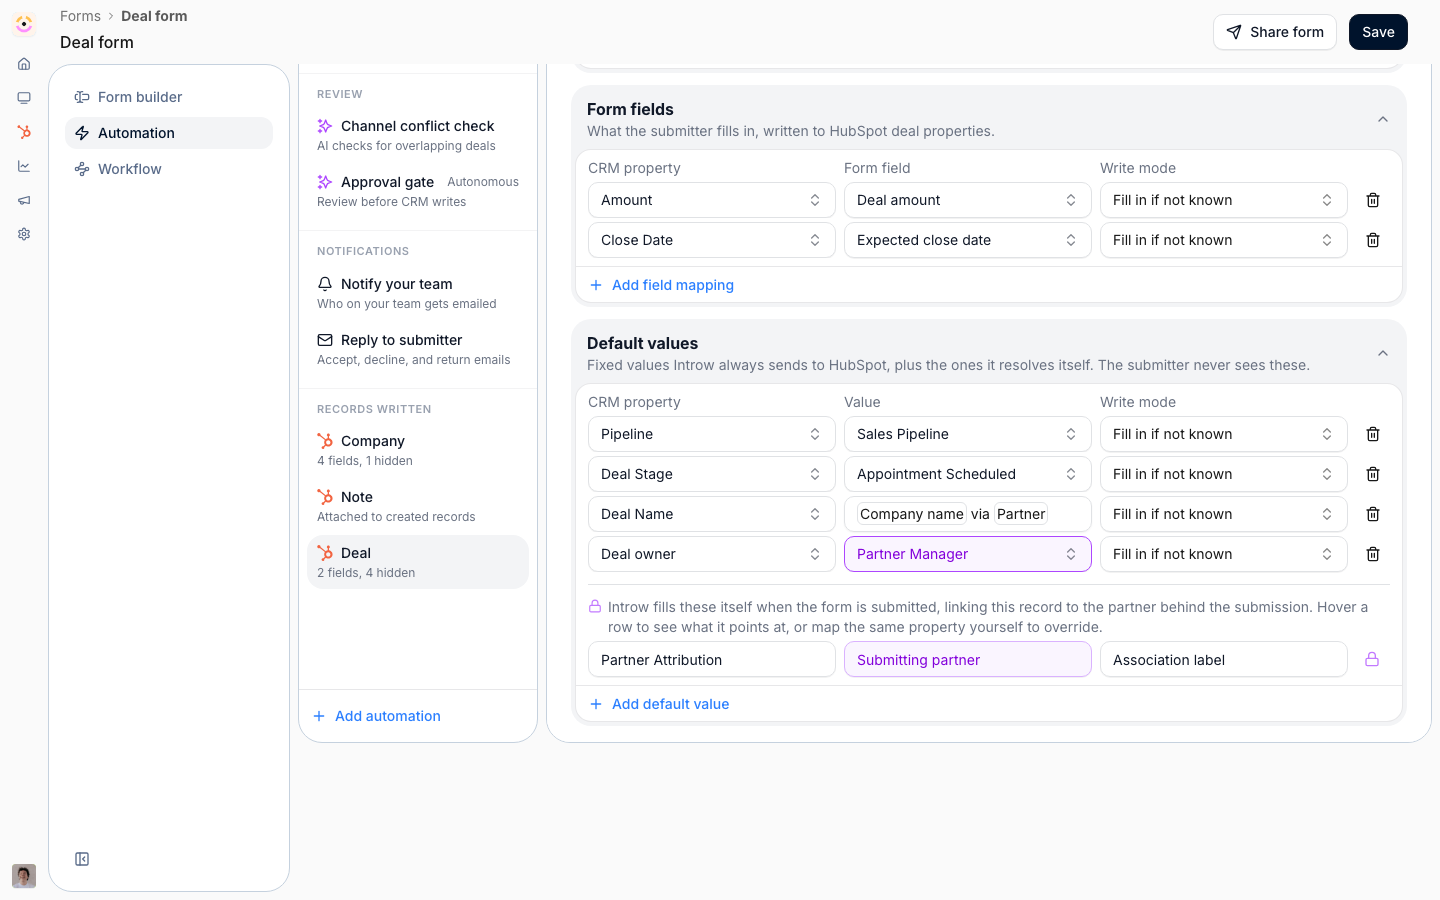Delete the Deal owner default value row
Screen dimensions: 1440x900
click(1373, 554)
